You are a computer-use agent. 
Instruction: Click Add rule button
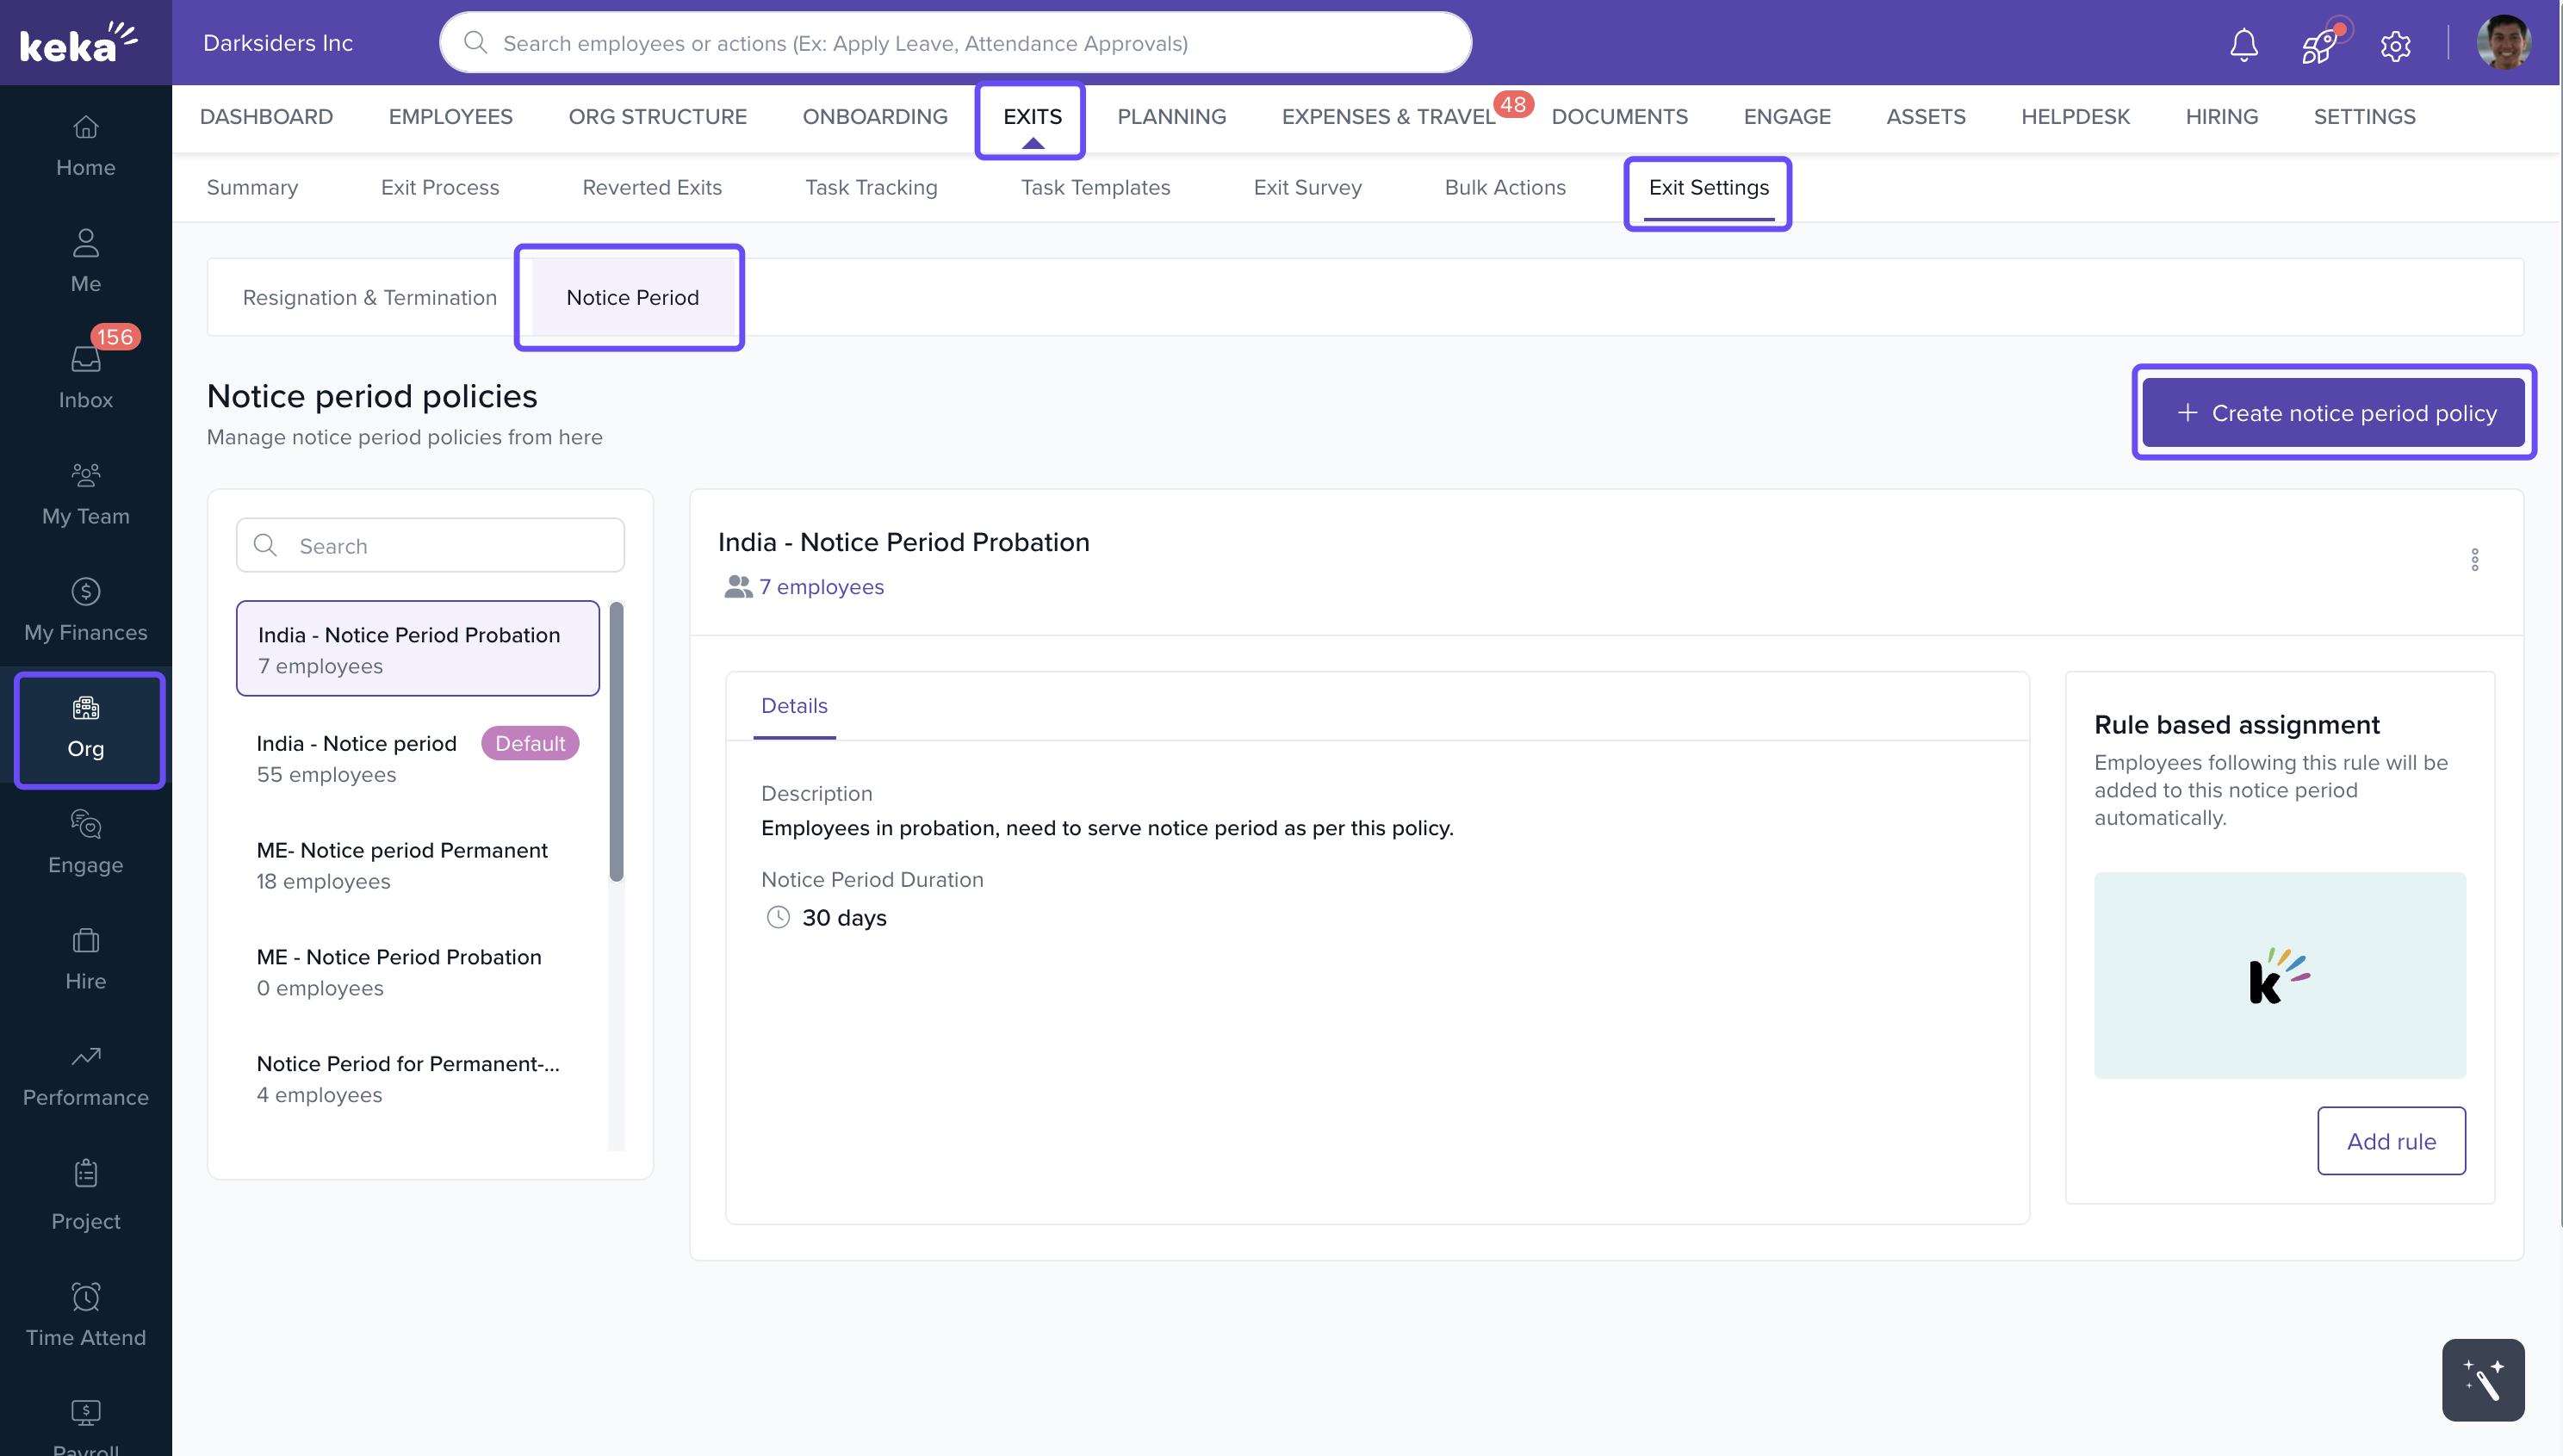pyautogui.click(x=2390, y=1140)
